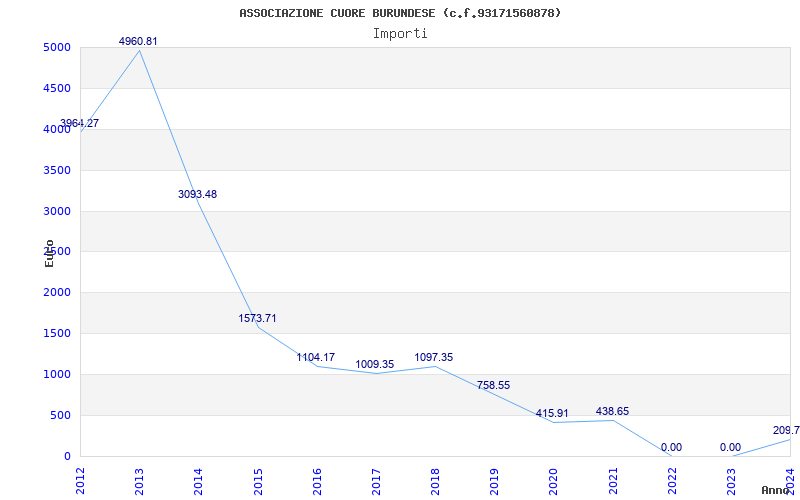Image resolution: width=800 pixels, height=500 pixels.
Task: Select the 3500 y-axis tick label
Action: point(57,170)
